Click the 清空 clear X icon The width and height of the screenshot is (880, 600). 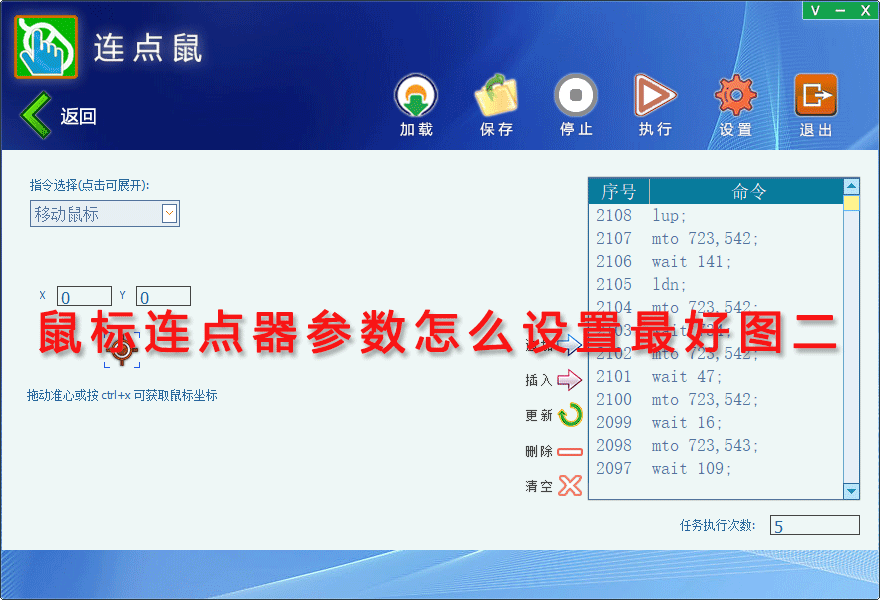click(x=570, y=486)
